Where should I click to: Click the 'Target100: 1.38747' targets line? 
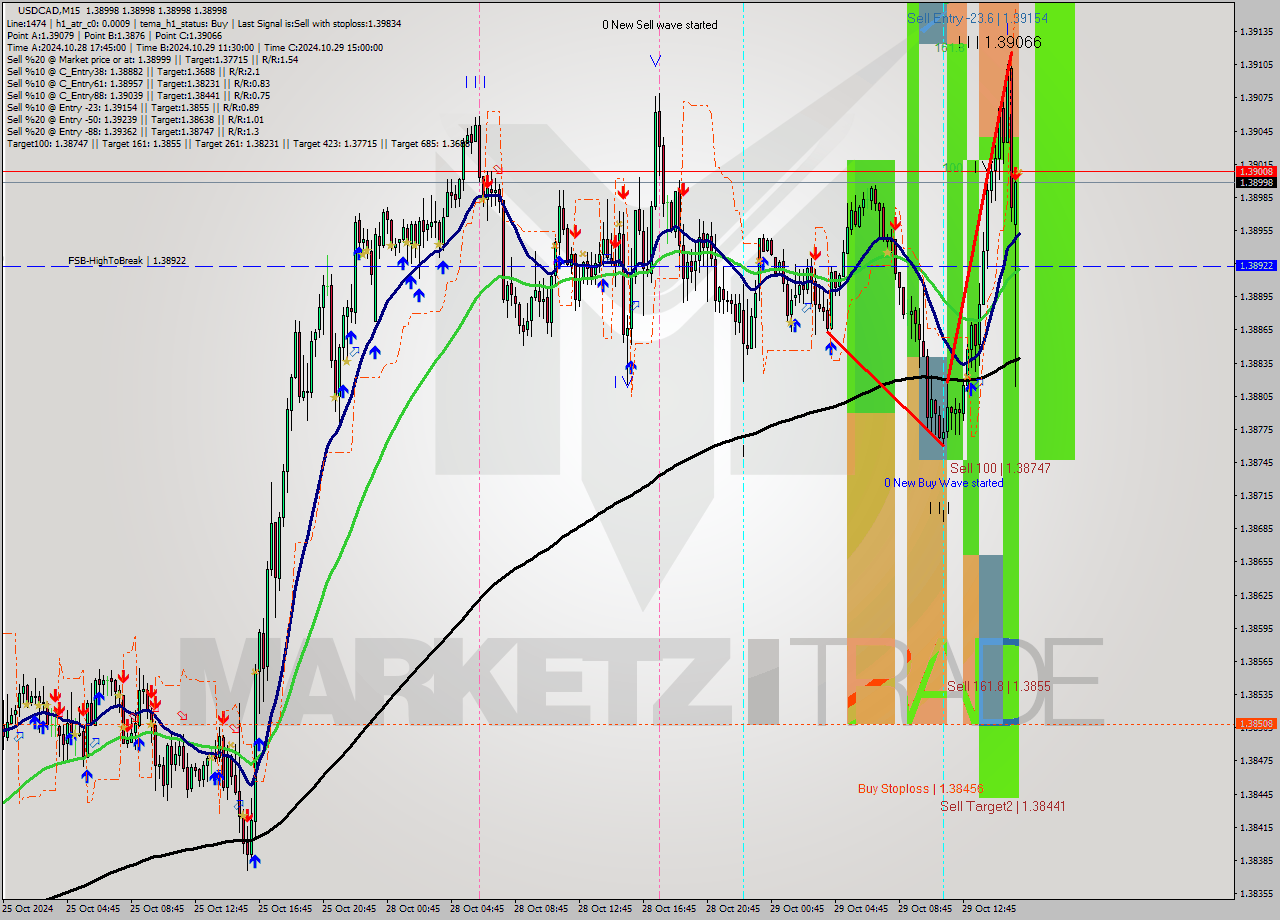(237, 144)
